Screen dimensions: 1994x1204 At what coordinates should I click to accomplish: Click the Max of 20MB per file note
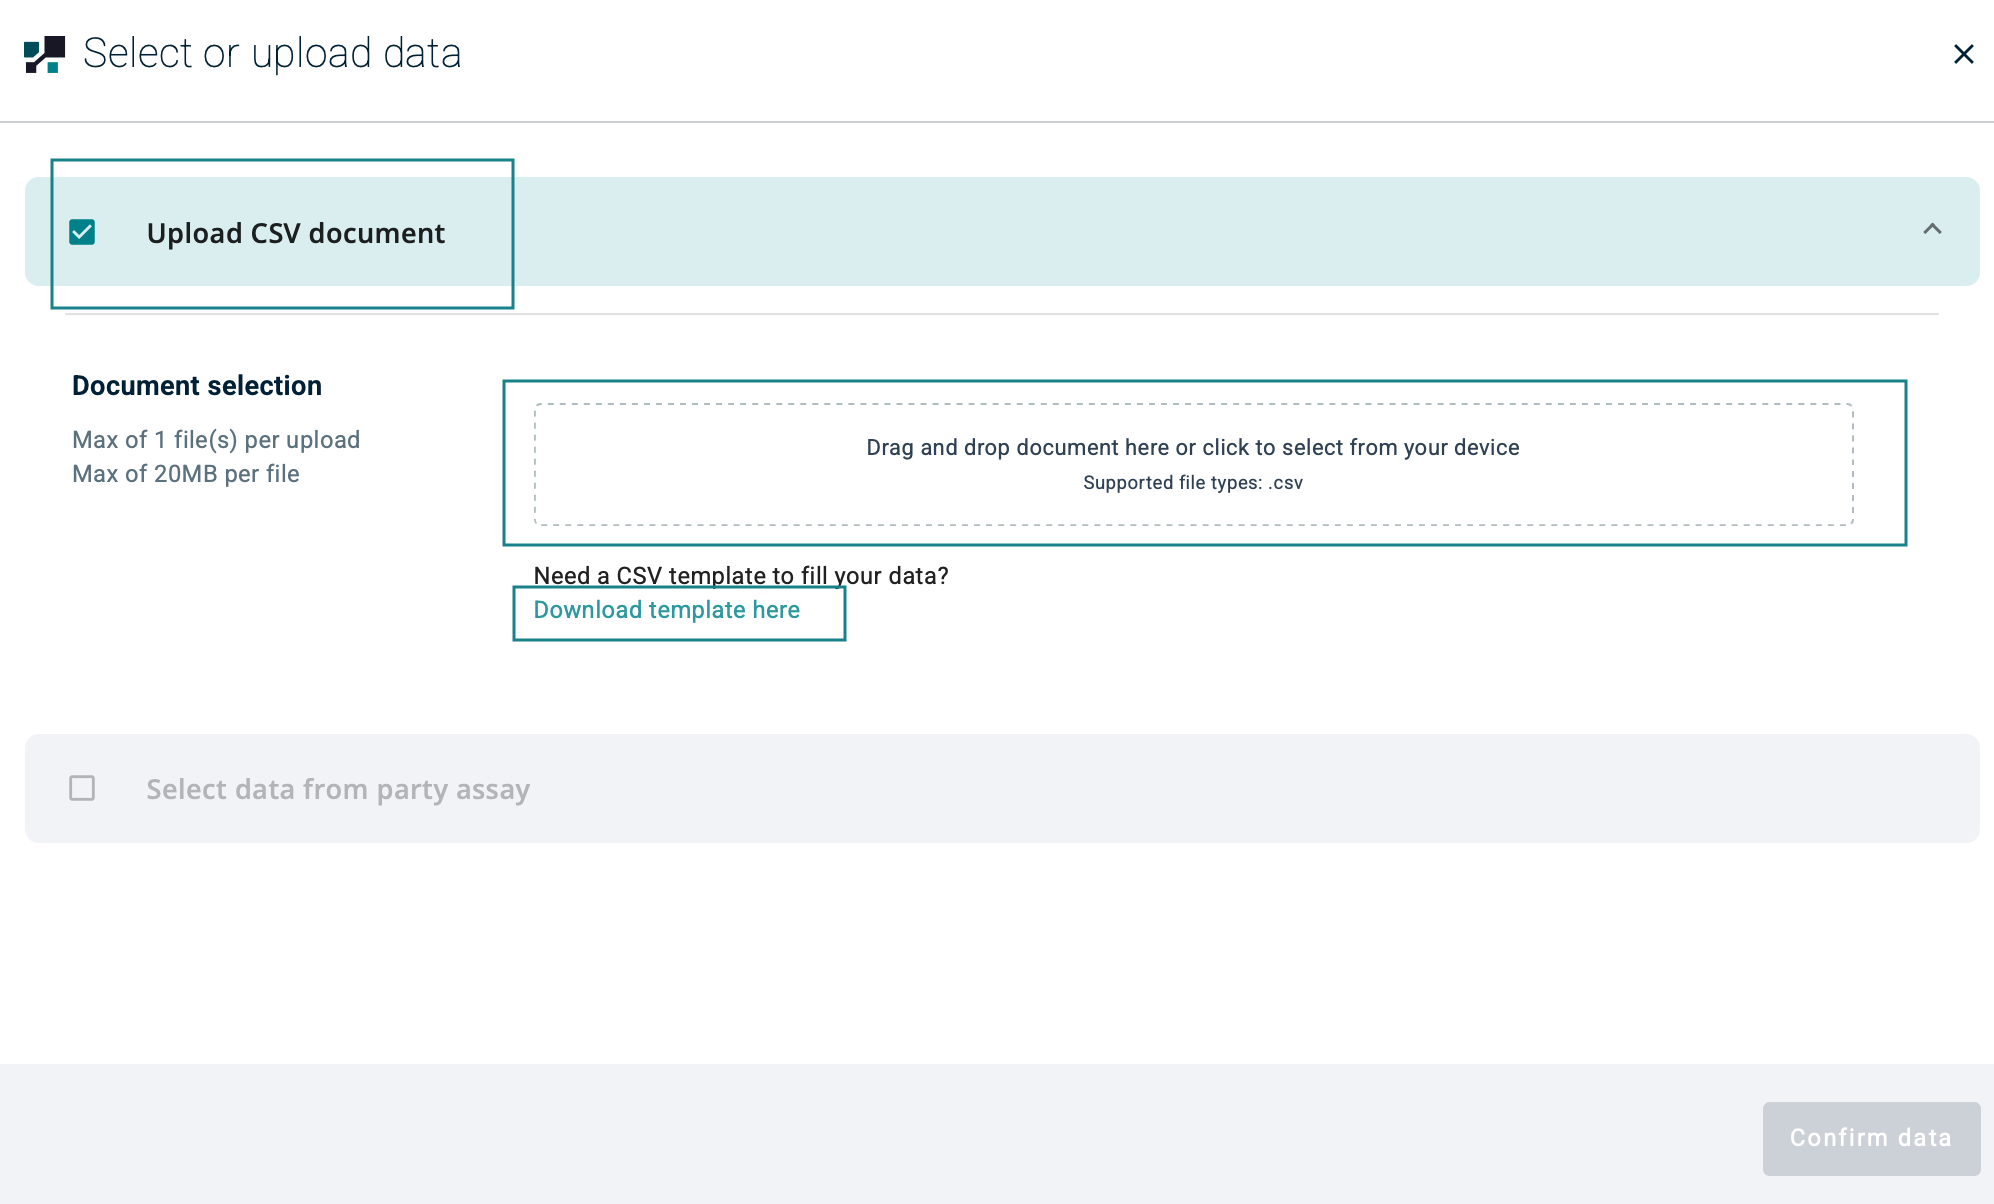coord(186,474)
